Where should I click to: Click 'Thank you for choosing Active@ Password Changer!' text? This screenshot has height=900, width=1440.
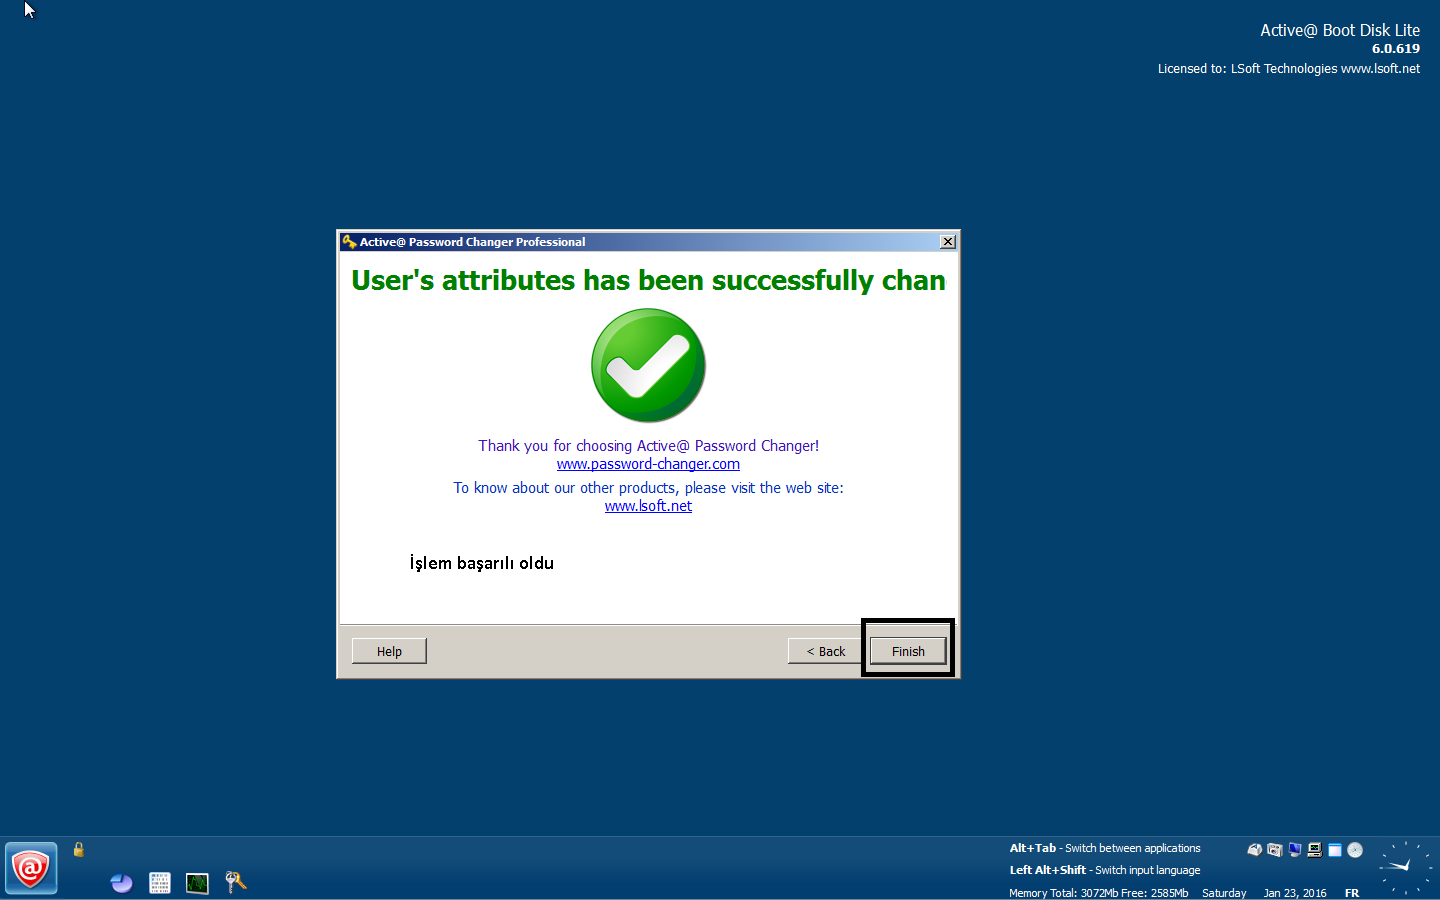648,446
